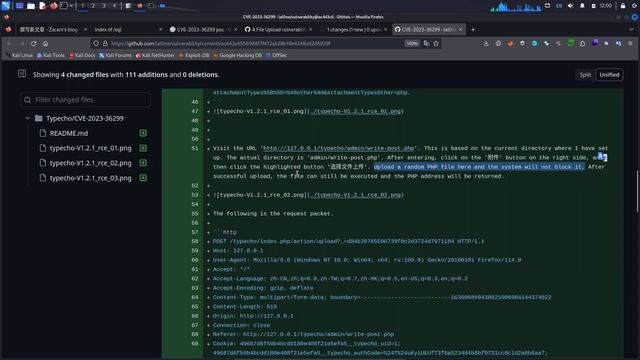Open the extensions puzzle icon
This screenshot has width=640, height=360.
pyautogui.click(x=582, y=43)
